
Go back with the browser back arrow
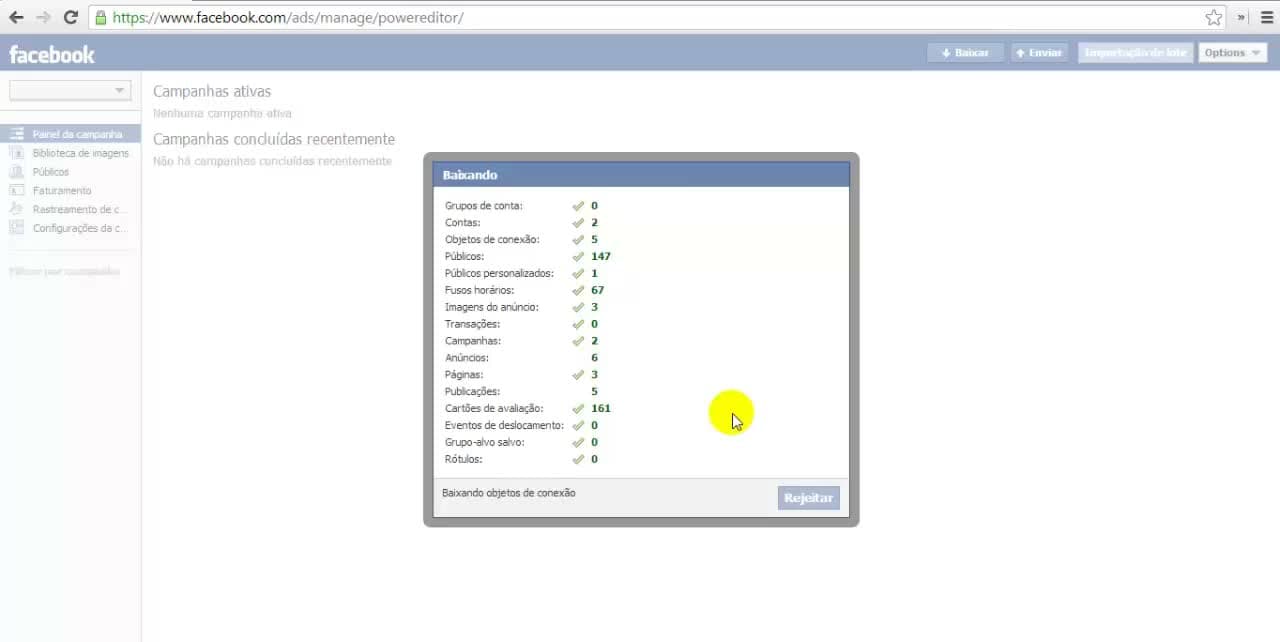pos(16,17)
